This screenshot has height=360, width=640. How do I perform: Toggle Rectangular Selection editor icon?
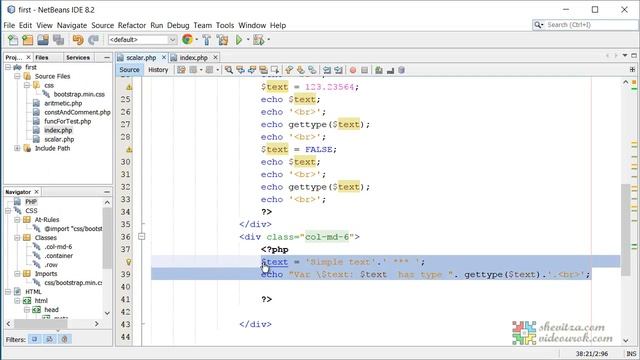click(x=275, y=70)
